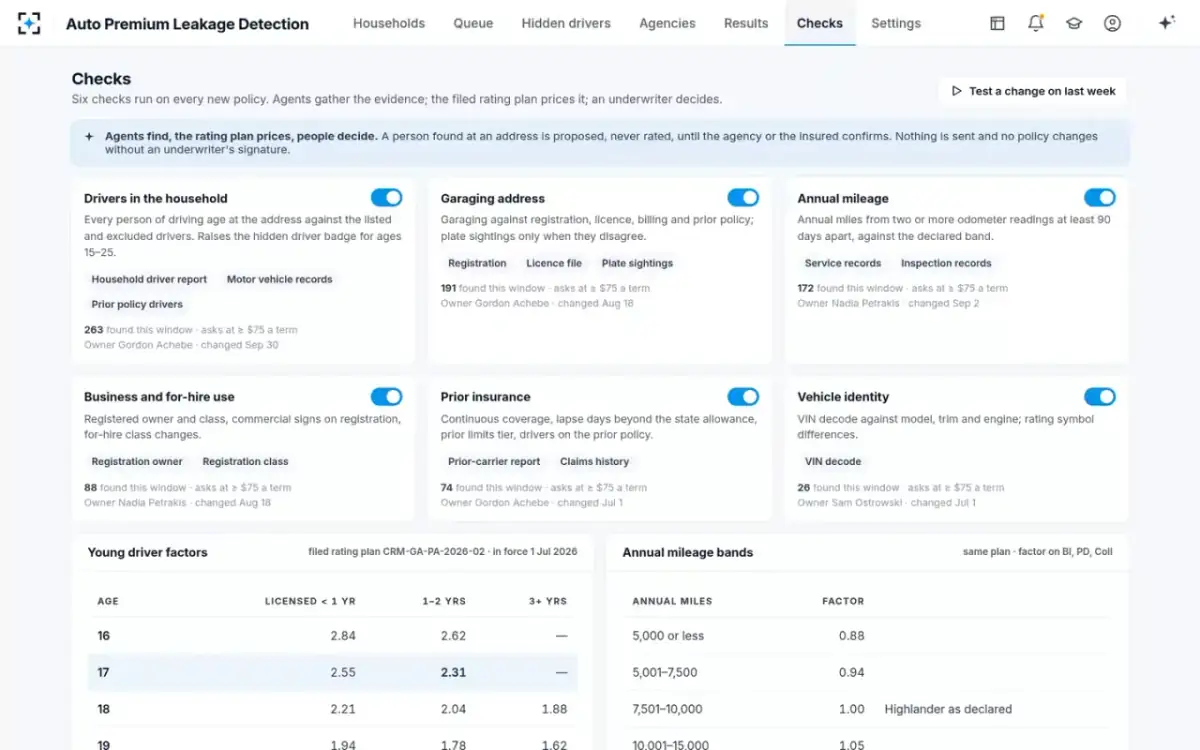The height and width of the screenshot is (750, 1200).
Task: Open the graduation cap learning icon
Action: [1074, 23]
